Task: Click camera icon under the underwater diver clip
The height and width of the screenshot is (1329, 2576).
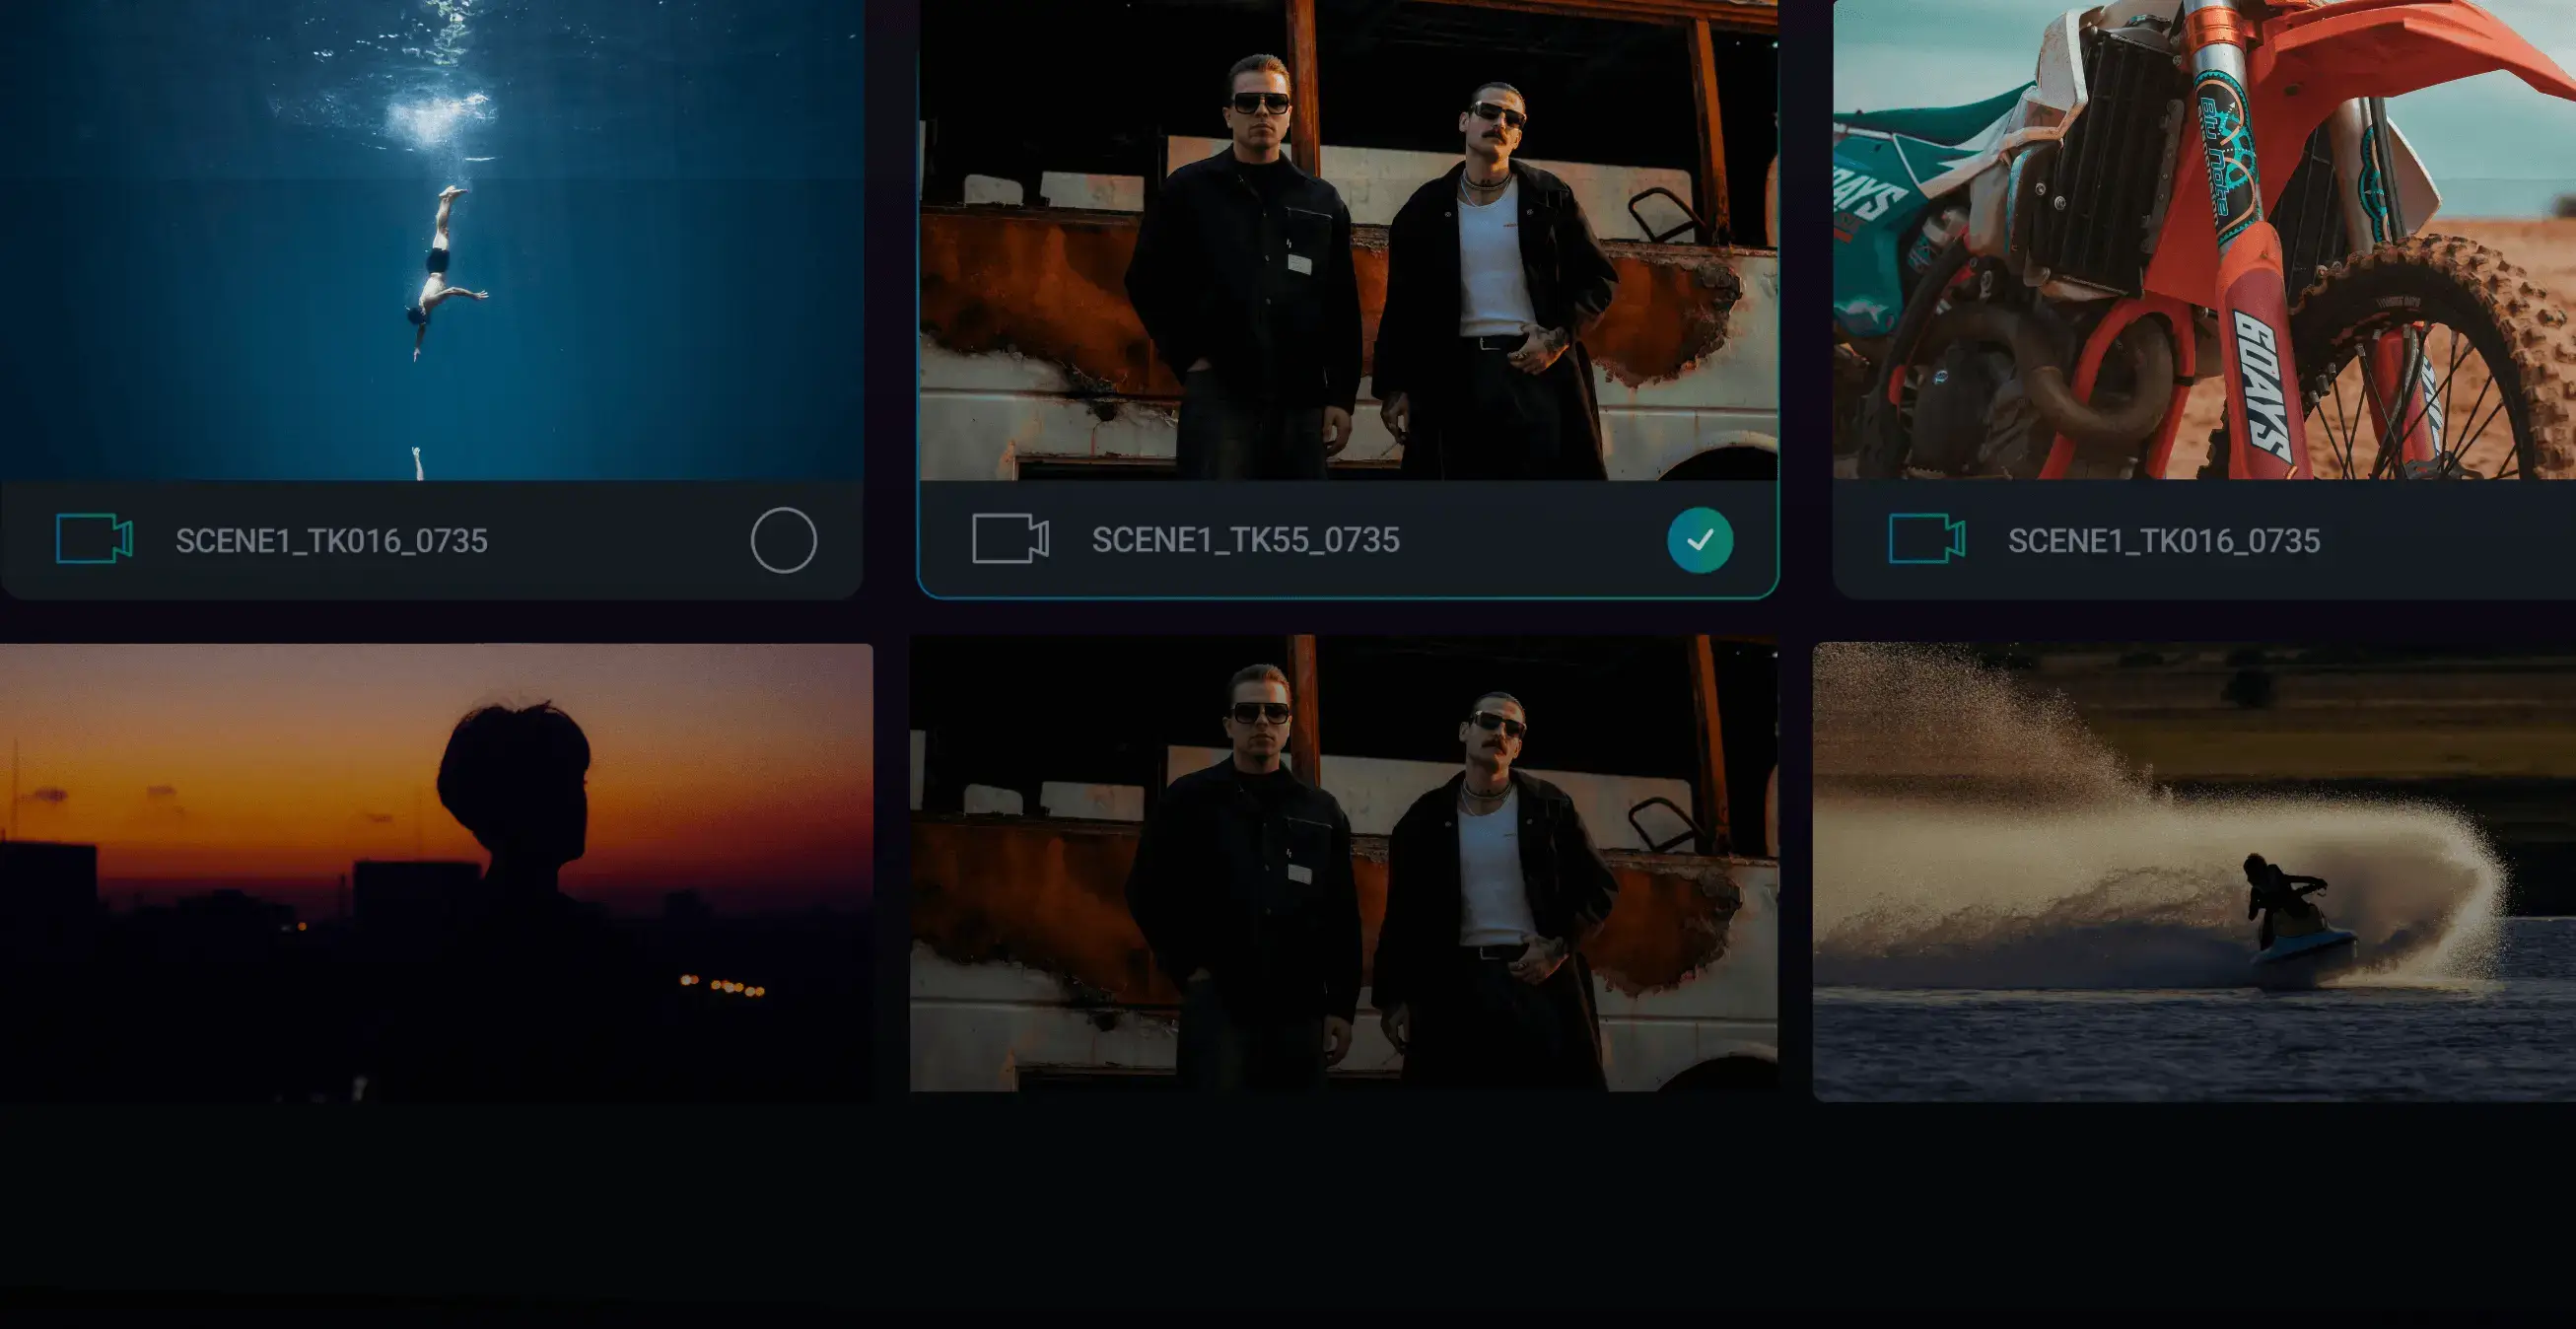Action: pos(94,539)
